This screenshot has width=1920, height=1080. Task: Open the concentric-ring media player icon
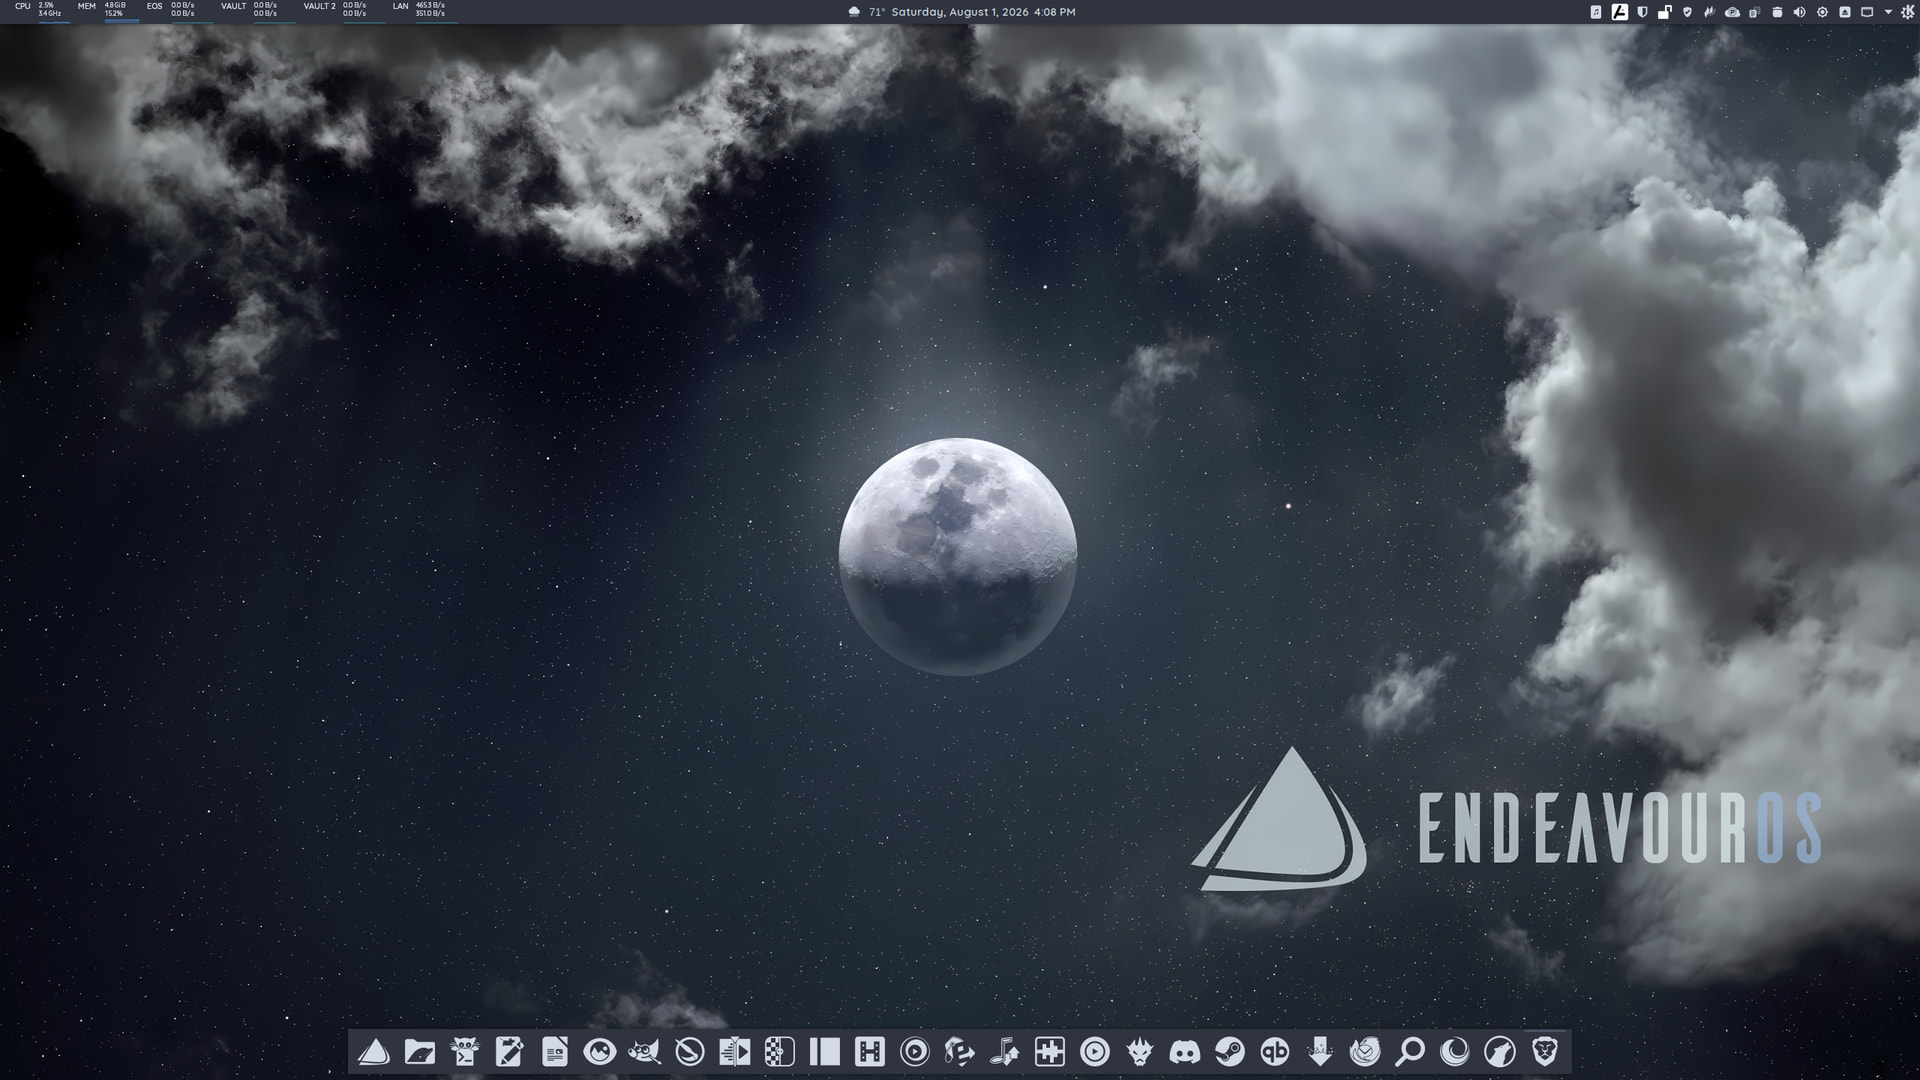(x=915, y=1052)
